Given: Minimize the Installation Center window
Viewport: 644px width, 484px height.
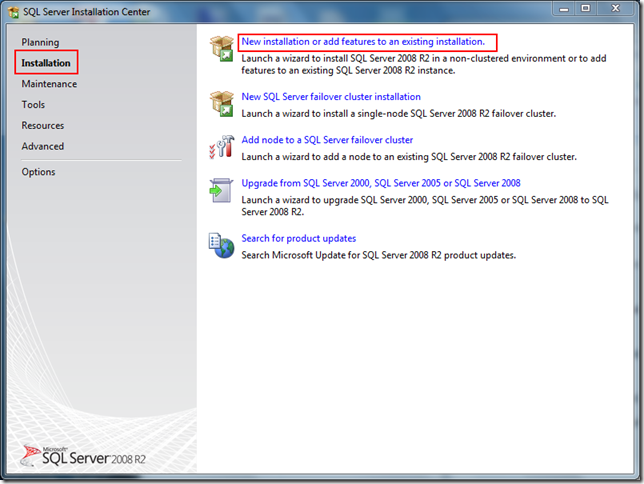Looking at the screenshot, I should 564,9.
